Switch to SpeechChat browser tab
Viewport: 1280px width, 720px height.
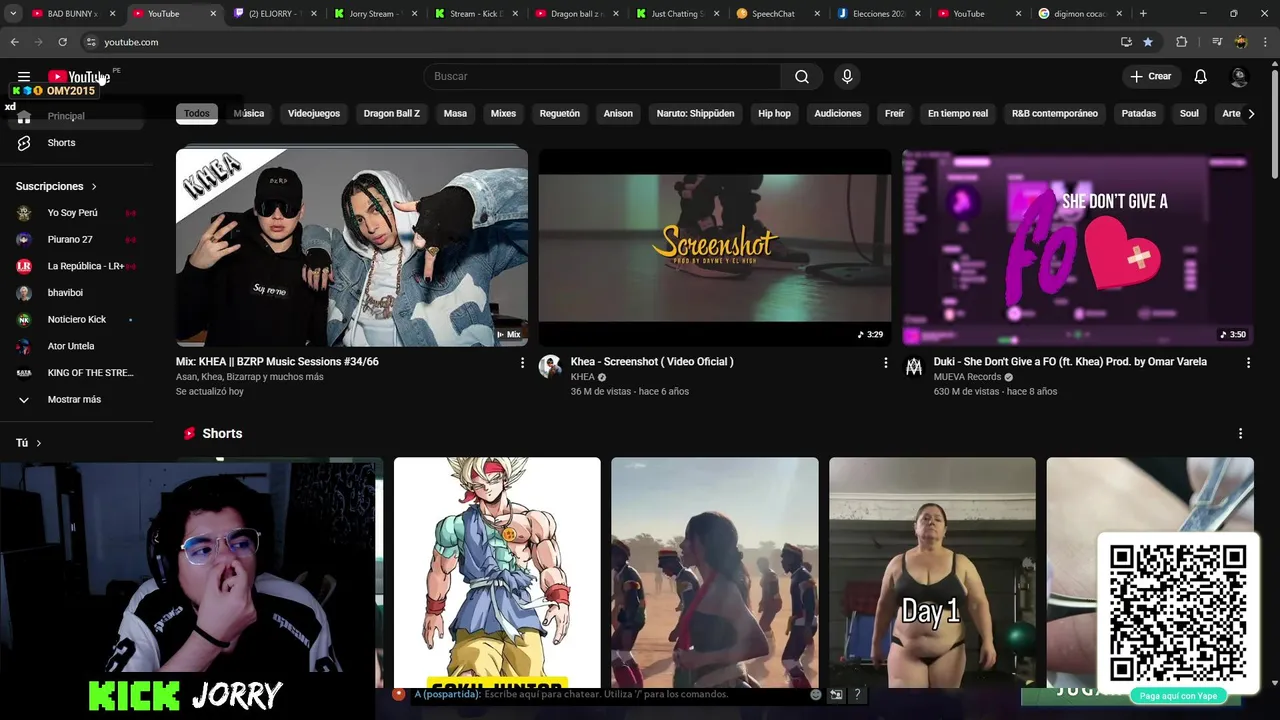coord(776,14)
